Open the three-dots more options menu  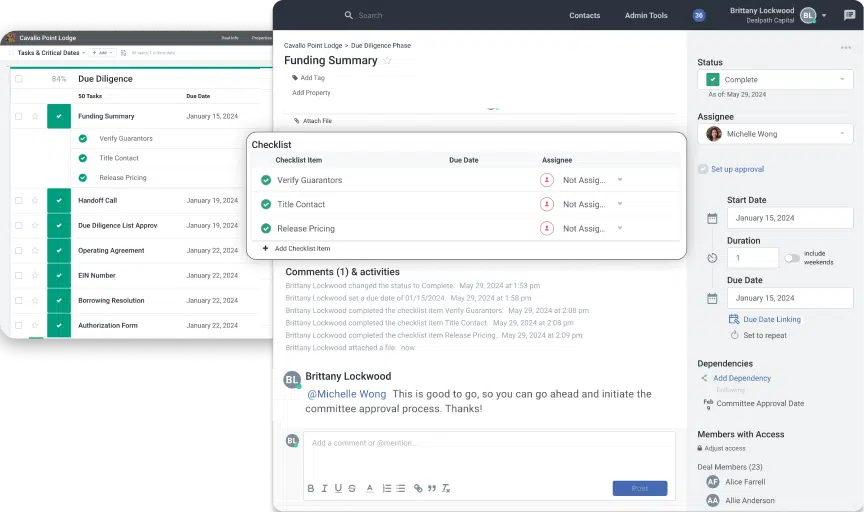coord(846,47)
